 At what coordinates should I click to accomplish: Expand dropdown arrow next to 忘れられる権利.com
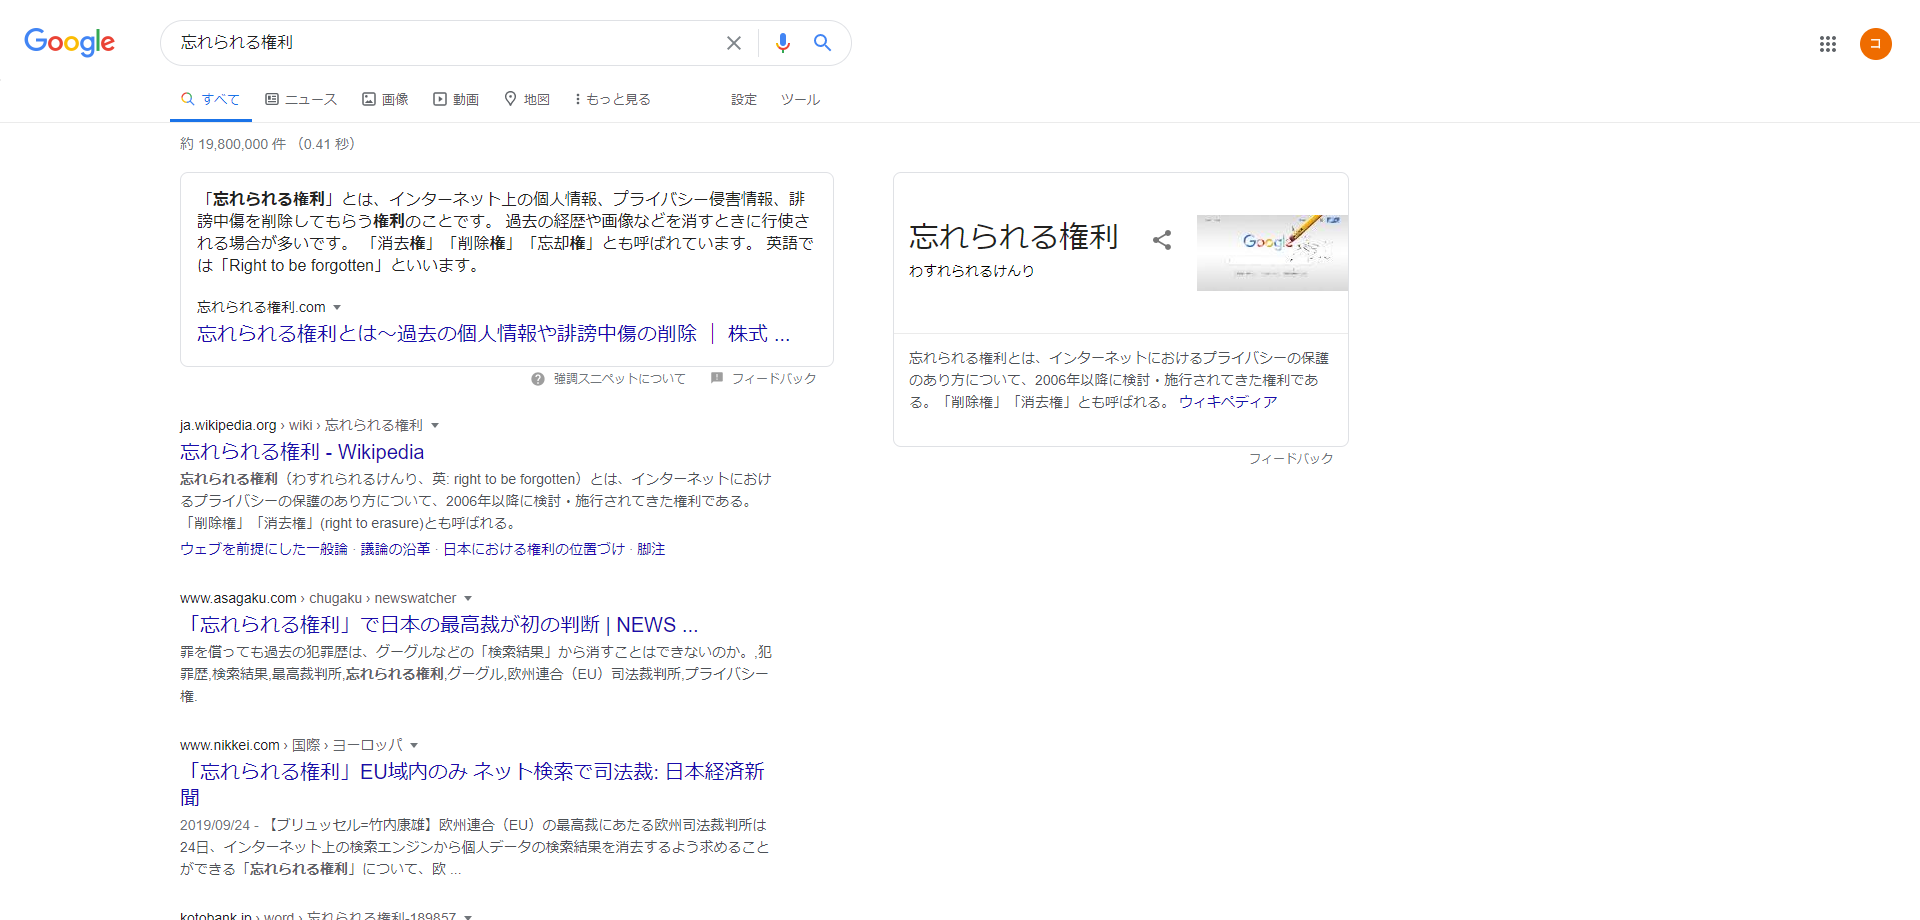(x=337, y=307)
